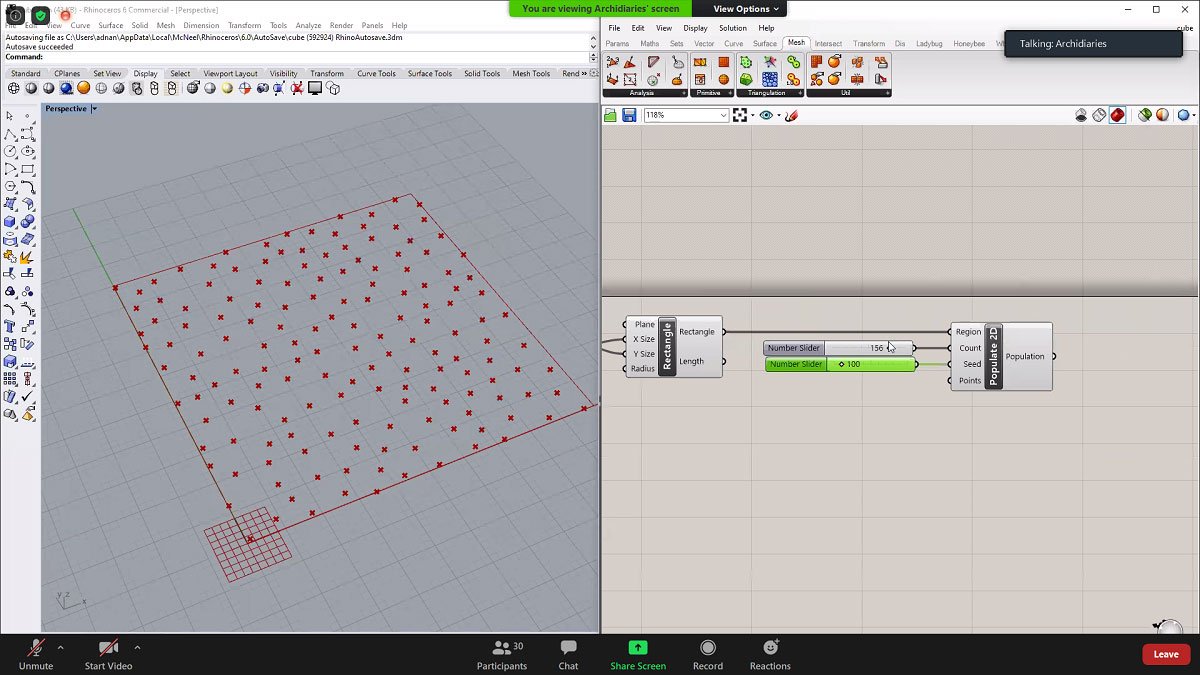Screen dimensions: 1200x675
Task: Switch to the Mesh tab in Grasshopper
Action: click(x=796, y=42)
